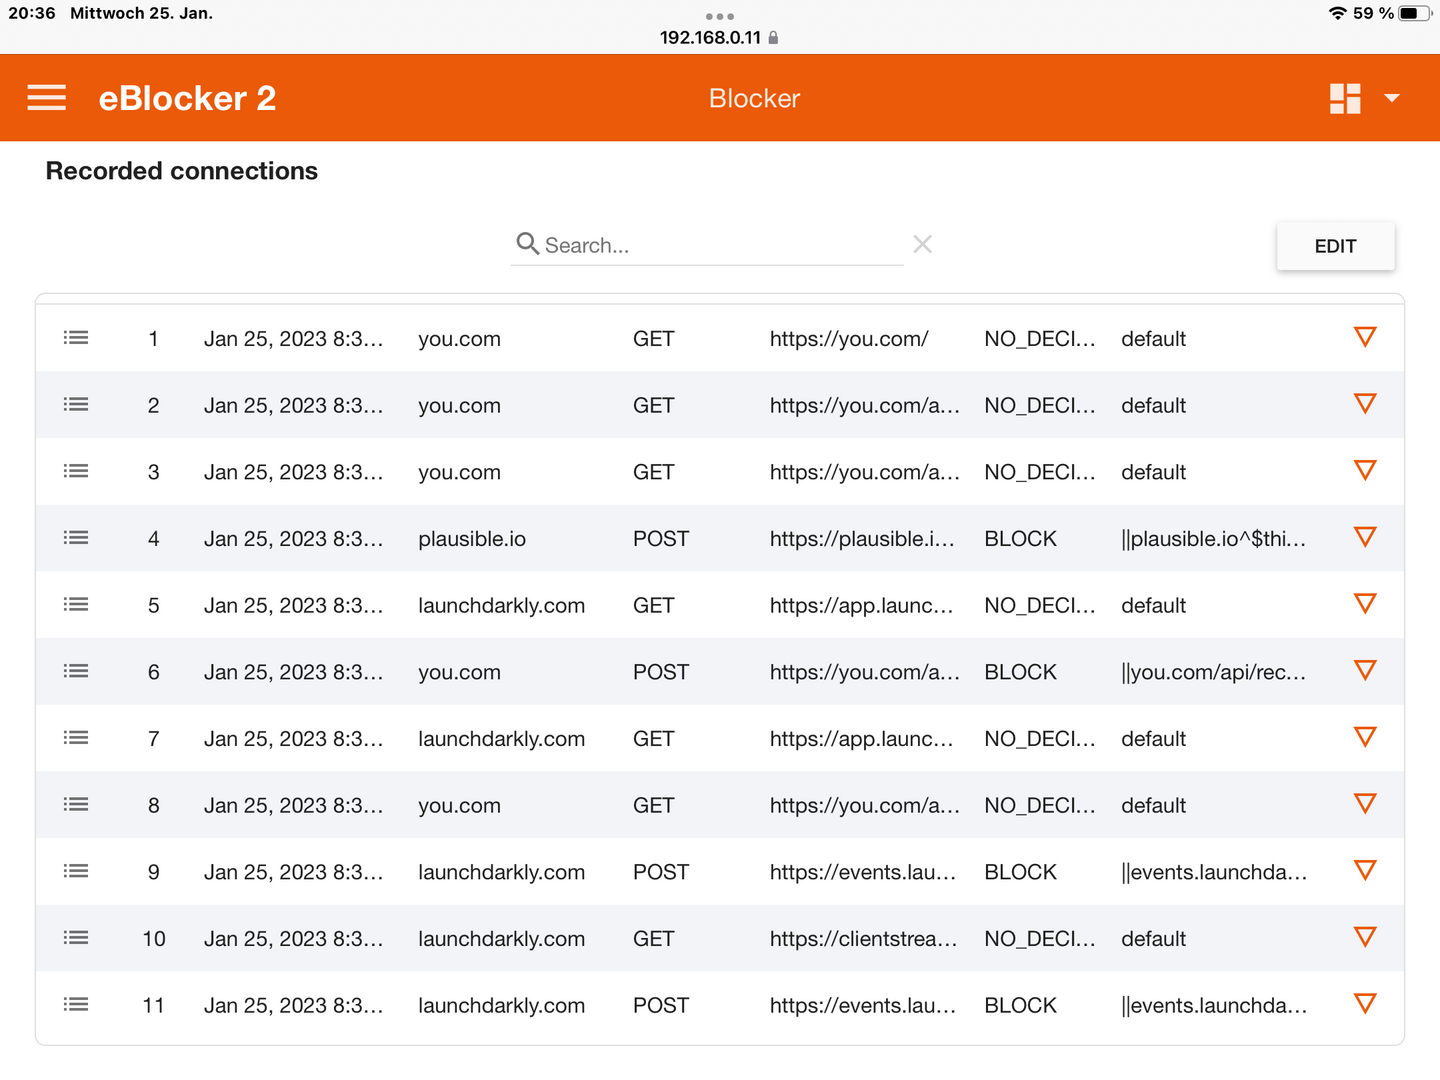Select https://events.lau… URL in row 9
This screenshot has height=1080, width=1440.
point(863,872)
